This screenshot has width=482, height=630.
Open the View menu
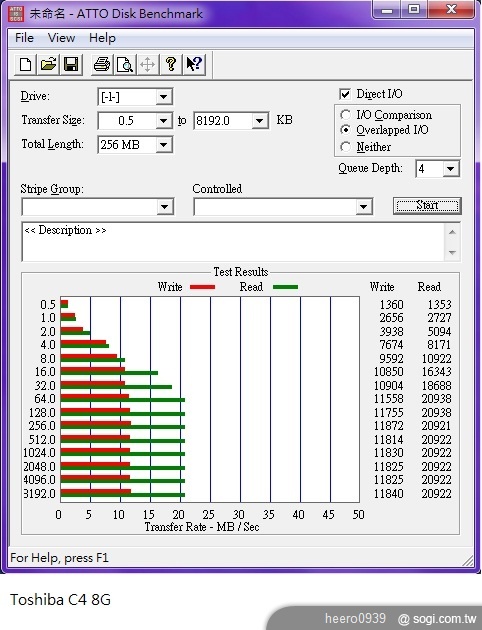(61, 38)
